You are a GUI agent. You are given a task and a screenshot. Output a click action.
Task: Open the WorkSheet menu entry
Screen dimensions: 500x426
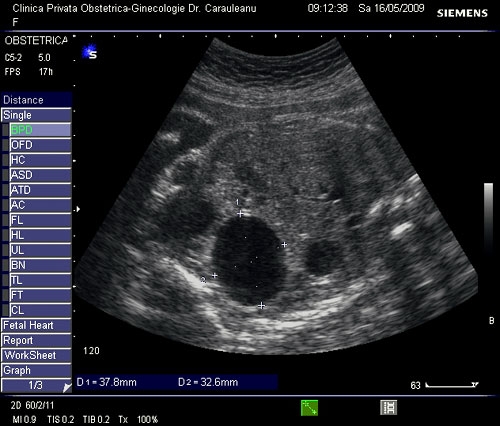(x=36, y=355)
